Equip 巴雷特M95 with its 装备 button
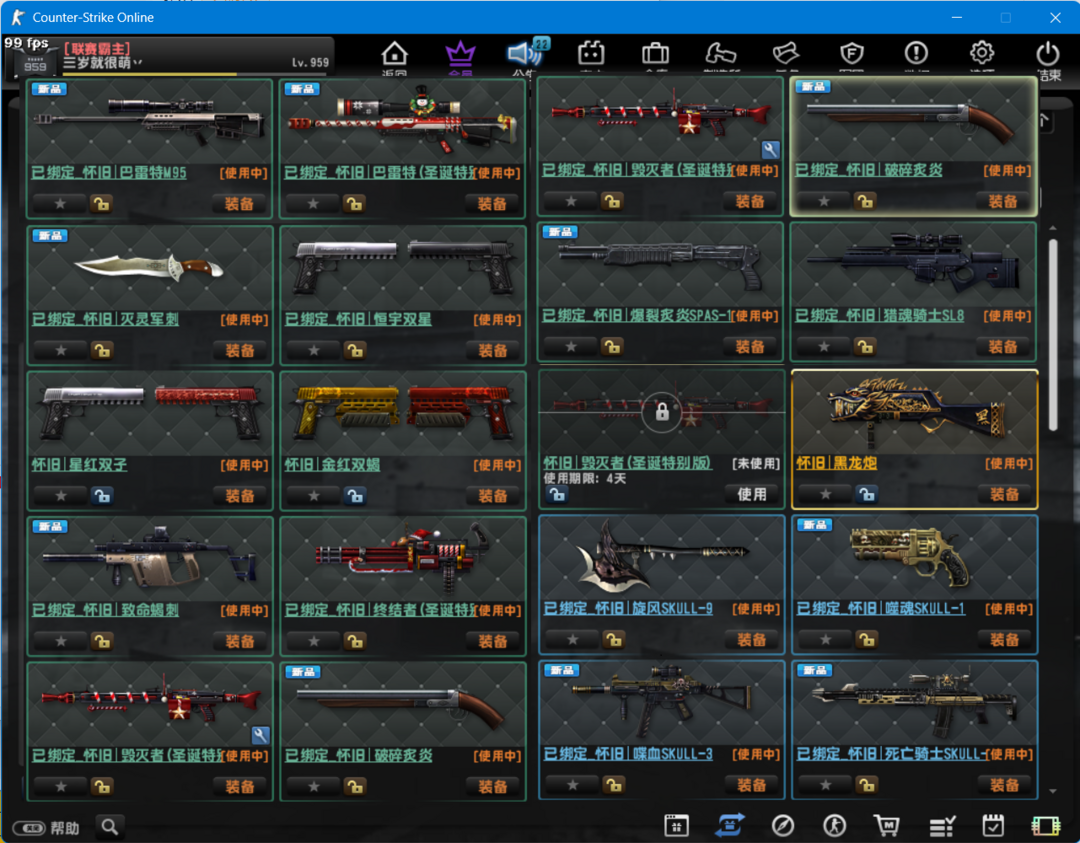Screen dimensions: 1080x843 click(239, 204)
